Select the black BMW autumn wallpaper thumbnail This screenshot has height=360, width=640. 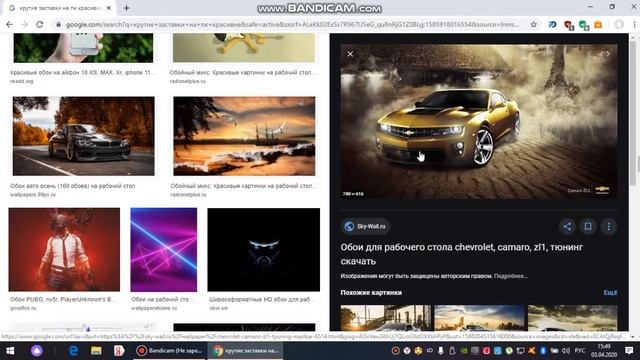pos(84,136)
